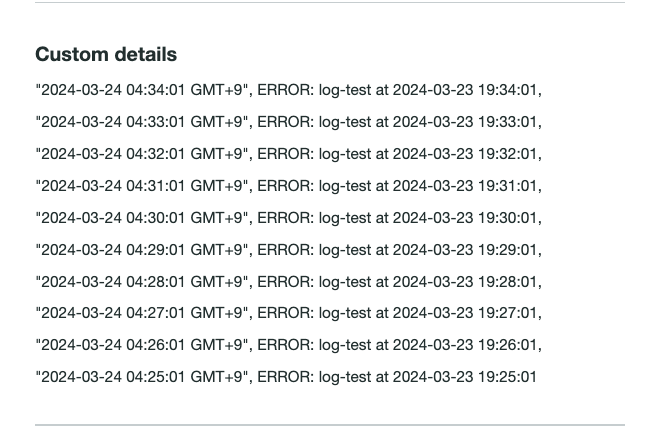Click the quoted timestamp "2024-03-24 04:29:01 GMT+9"

pyautogui.click(x=142, y=250)
